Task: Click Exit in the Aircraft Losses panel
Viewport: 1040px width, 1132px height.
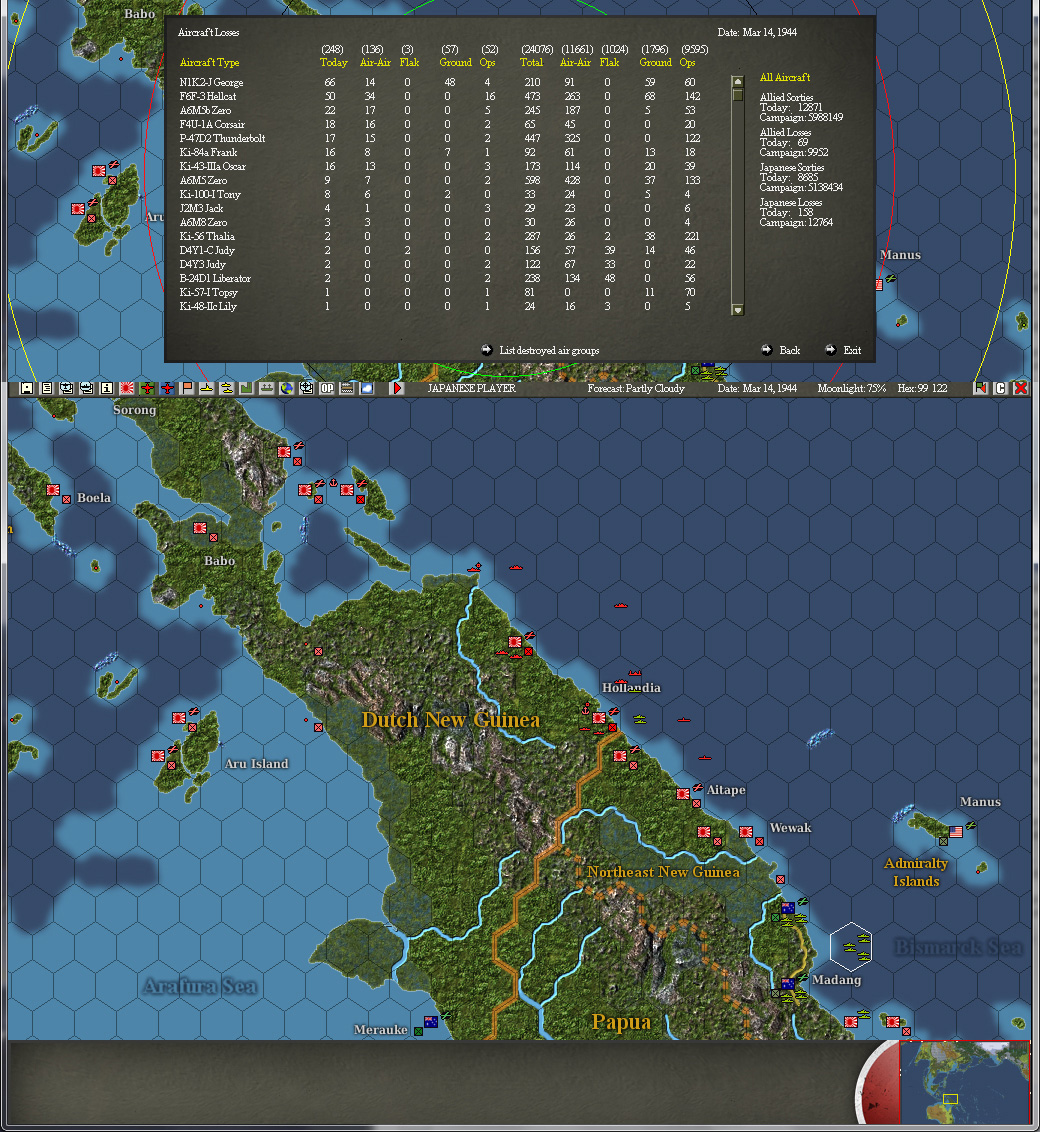Action: click(843, 350)
